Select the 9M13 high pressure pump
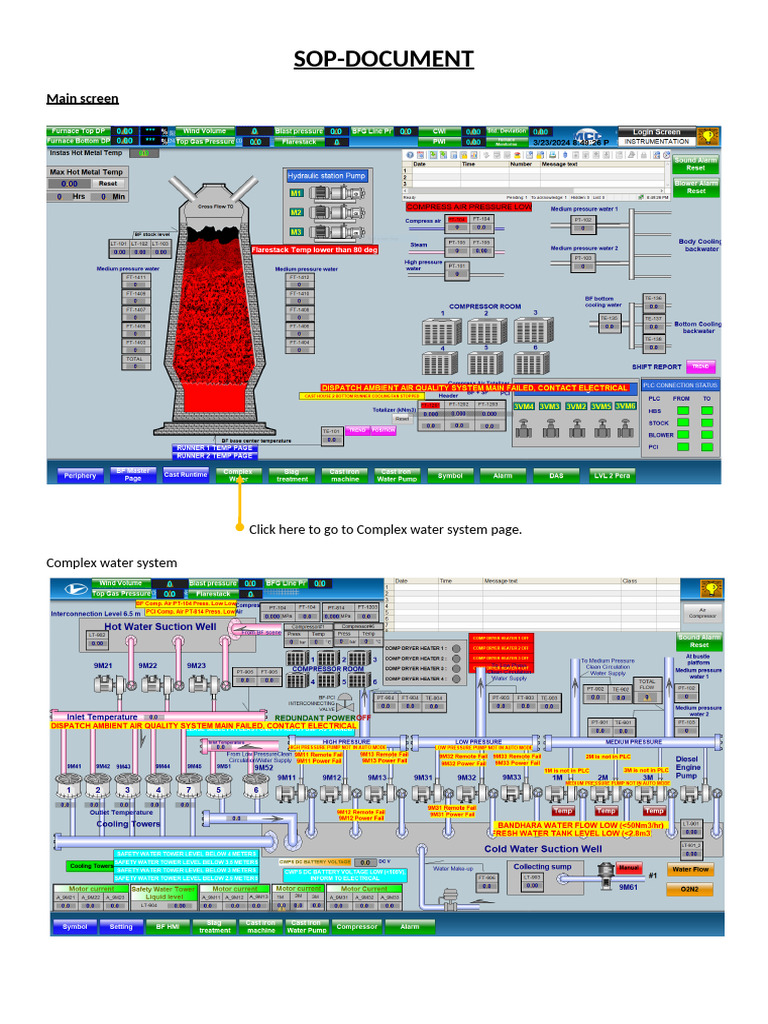The width and height of the screenshot is (768, 1024). 387,793
